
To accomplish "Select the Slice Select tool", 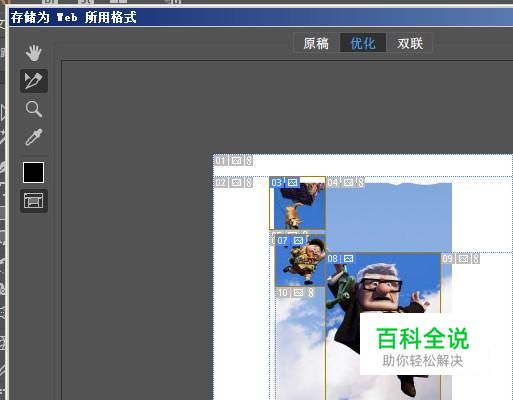I will click(x=34, y=81).
